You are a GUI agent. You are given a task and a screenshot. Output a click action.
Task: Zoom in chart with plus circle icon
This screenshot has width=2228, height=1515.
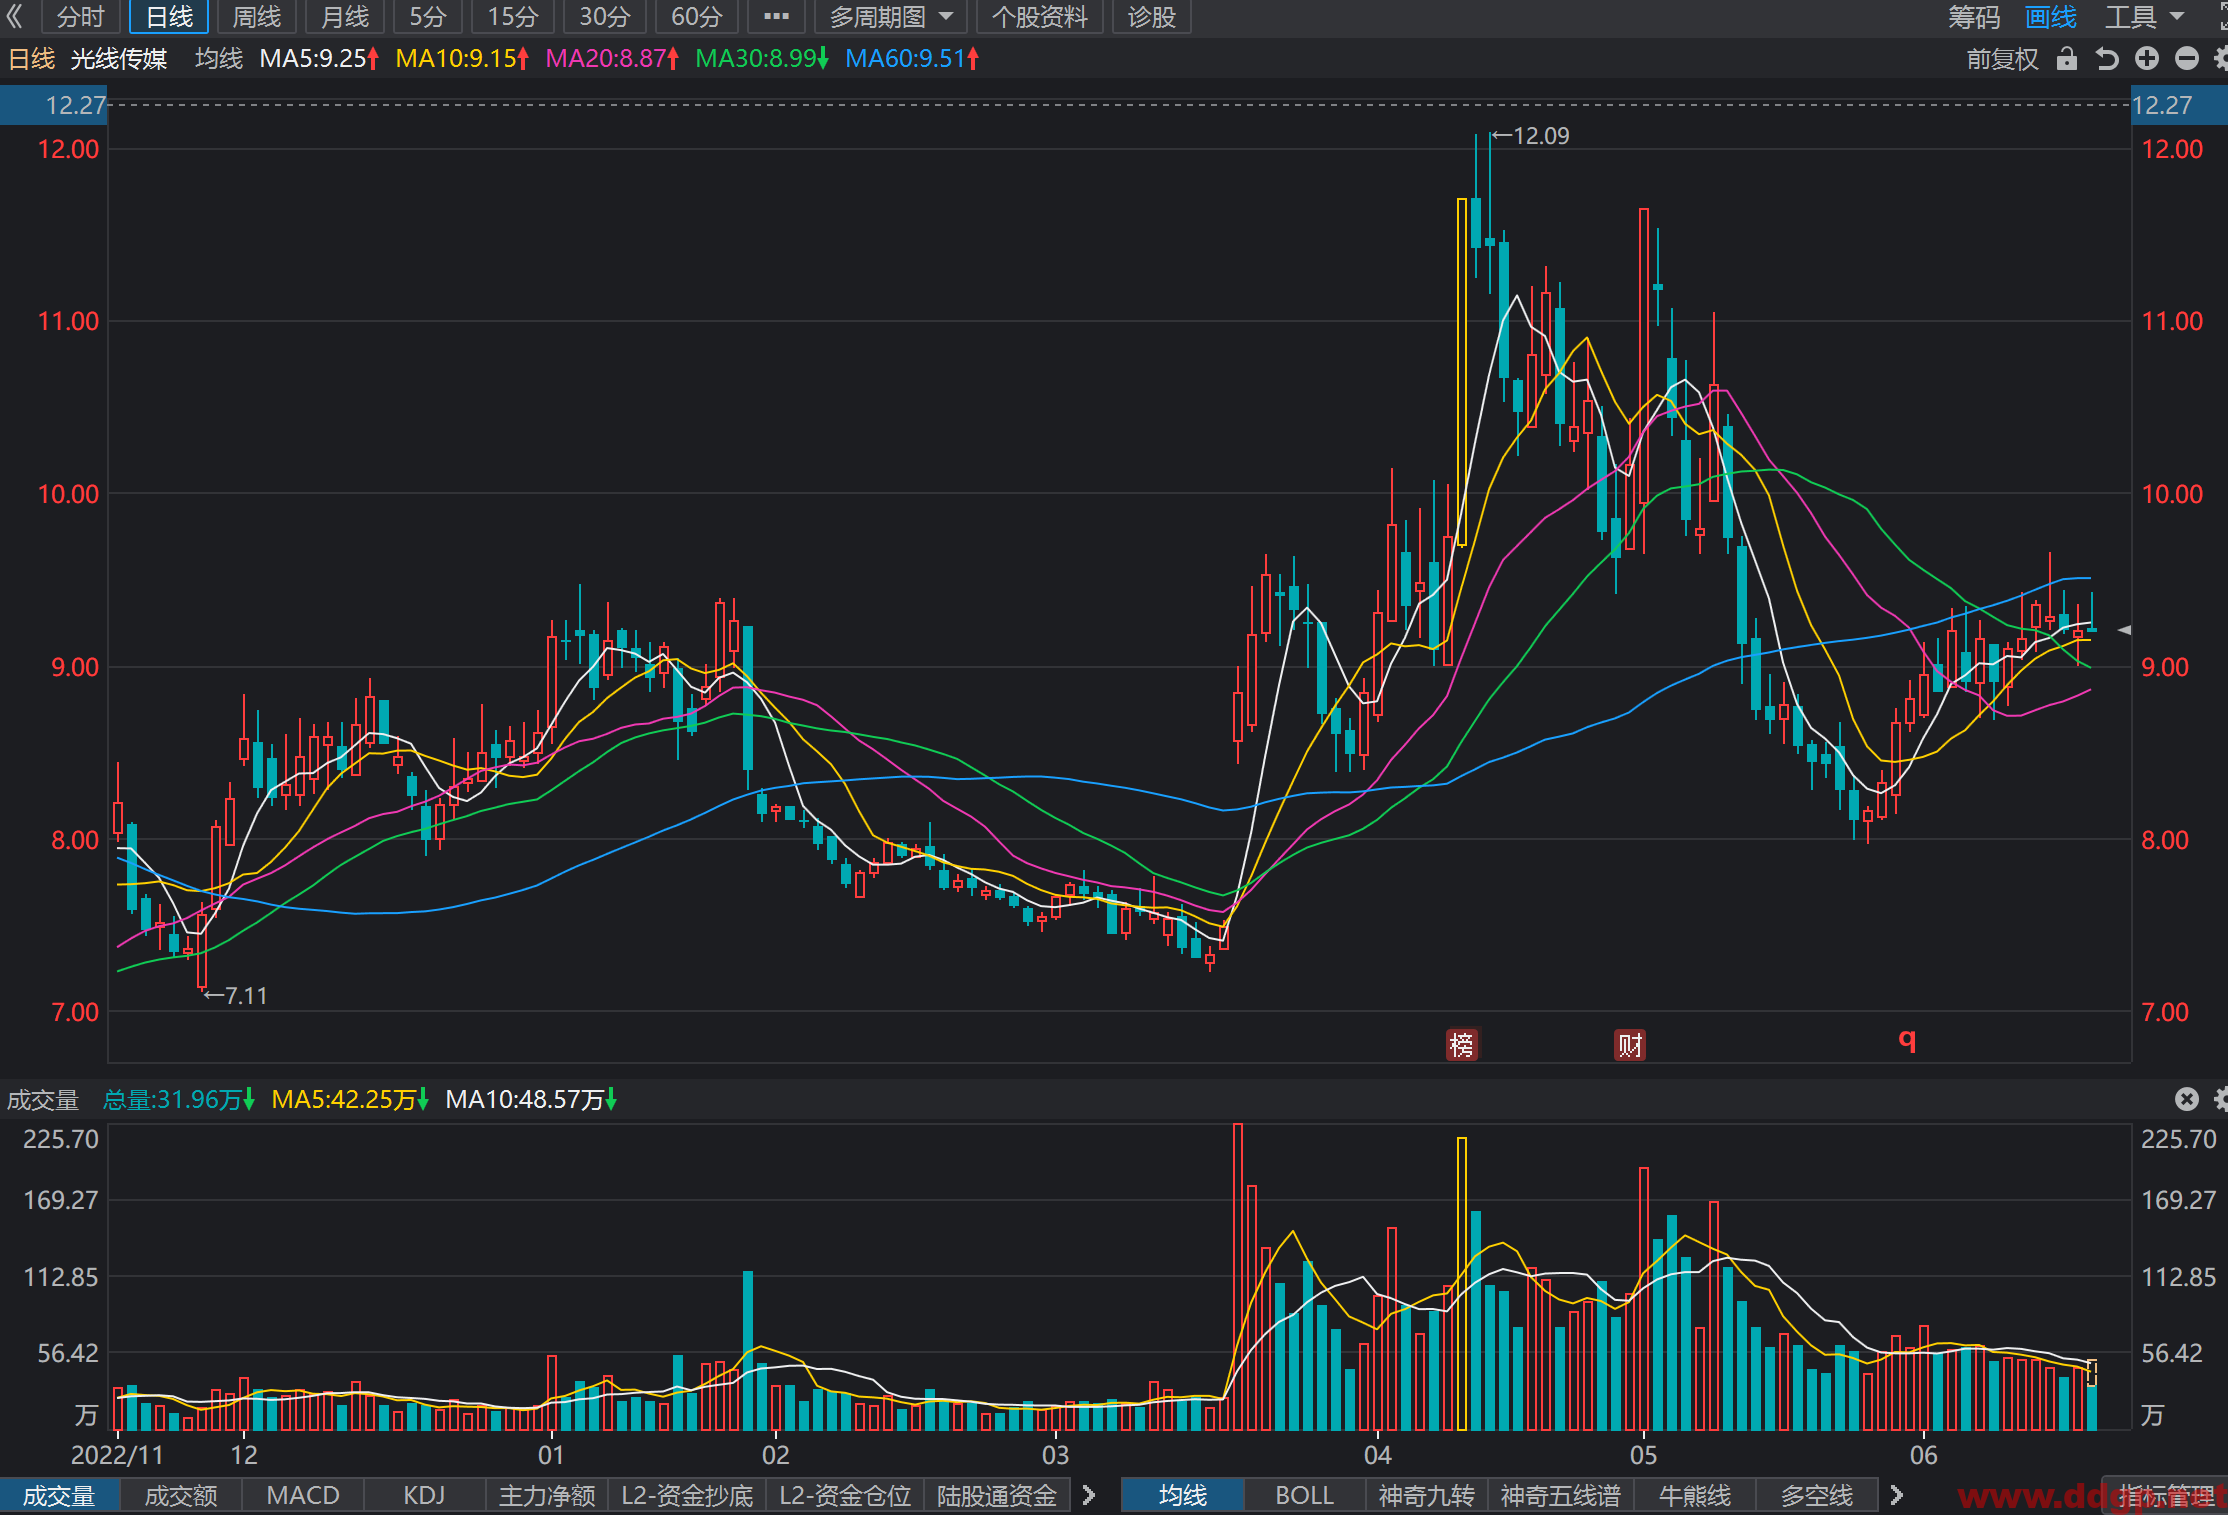[x=2147, y=59]
